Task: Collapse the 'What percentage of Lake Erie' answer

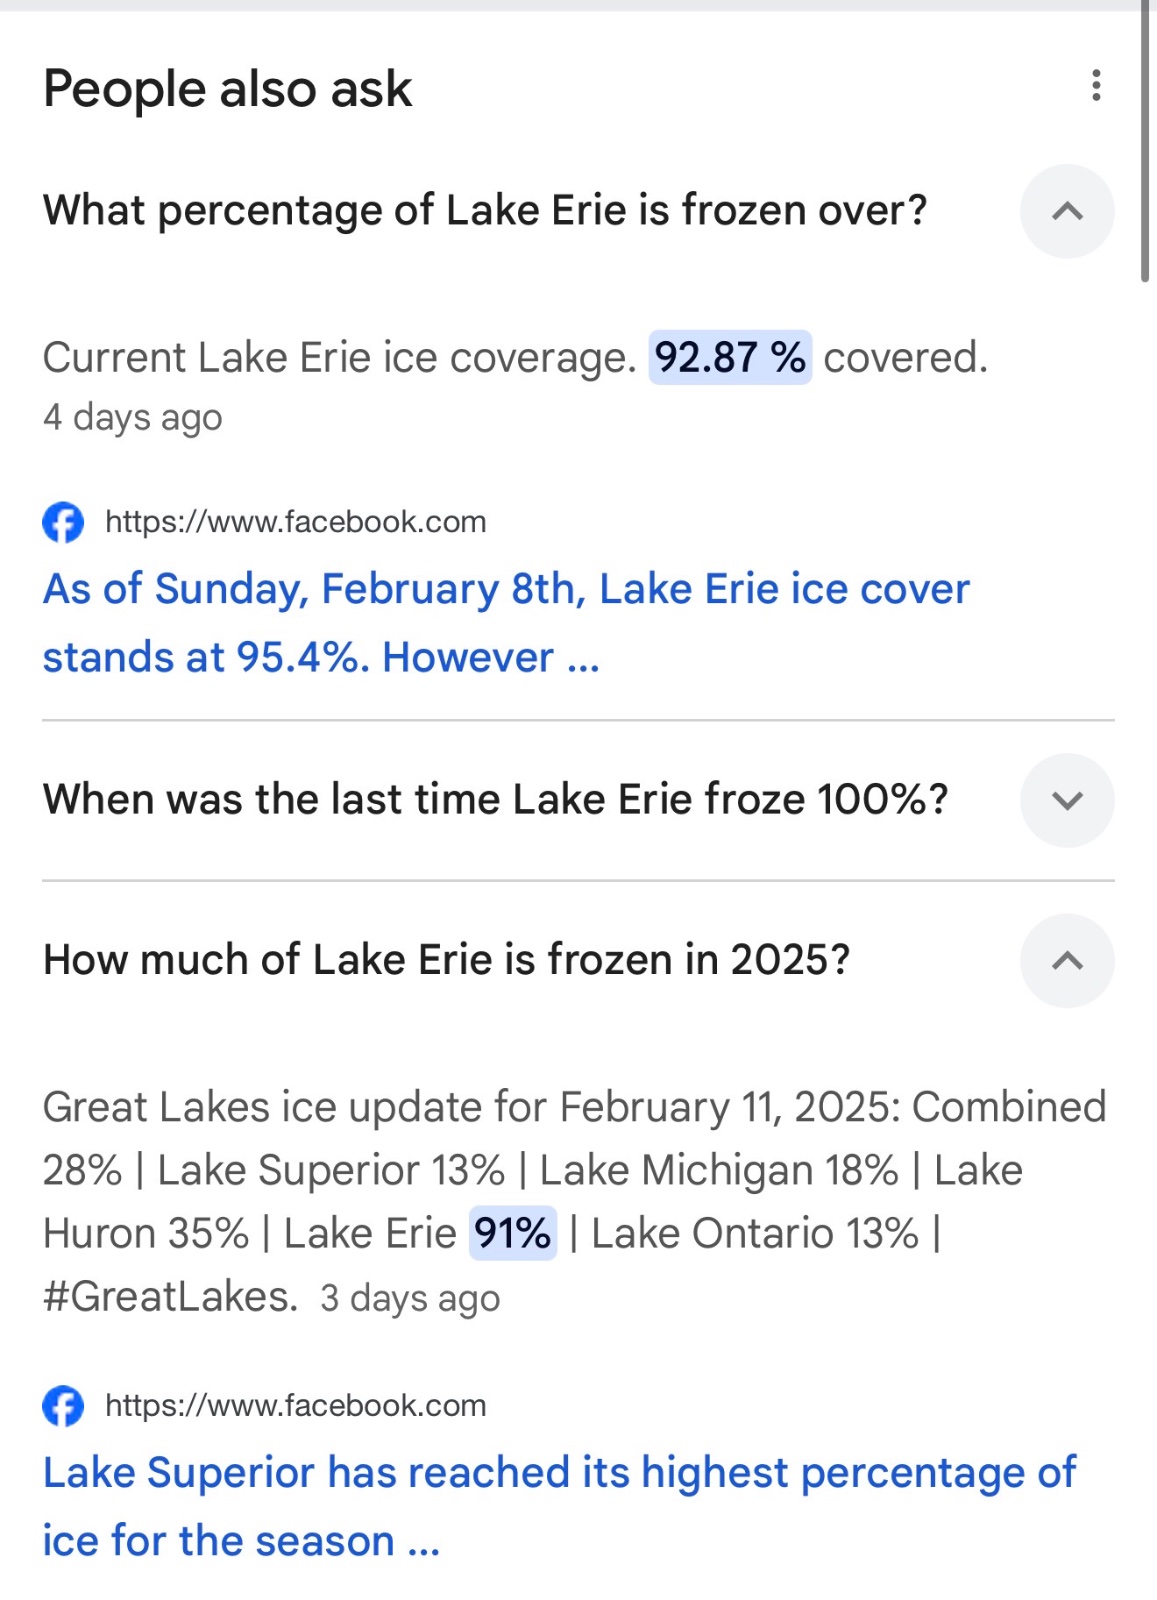Action: point(1066,211)
